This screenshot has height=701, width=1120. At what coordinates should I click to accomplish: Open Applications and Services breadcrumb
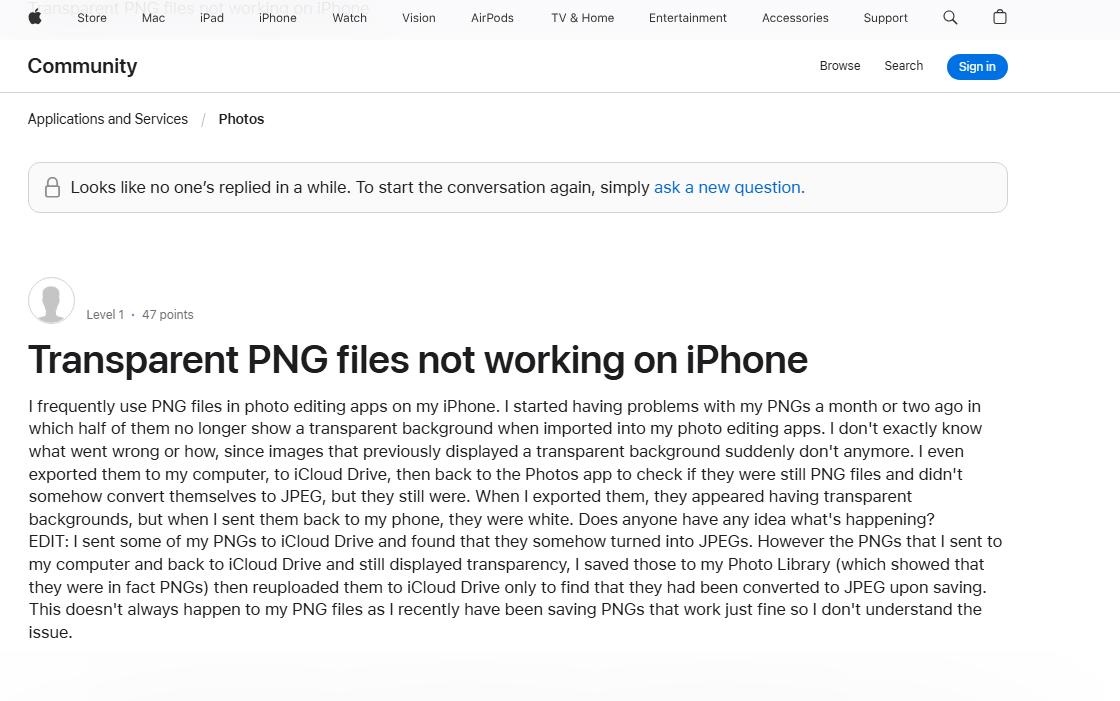click(108, 119)
